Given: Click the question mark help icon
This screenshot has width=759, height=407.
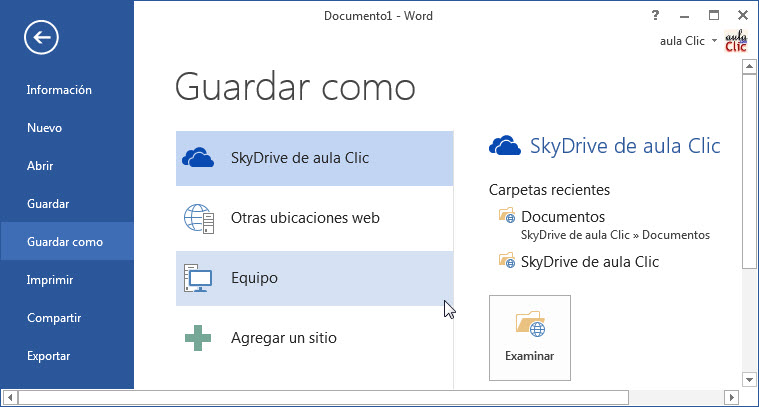Looking at the screenshot, I should (x=656, y=15).
